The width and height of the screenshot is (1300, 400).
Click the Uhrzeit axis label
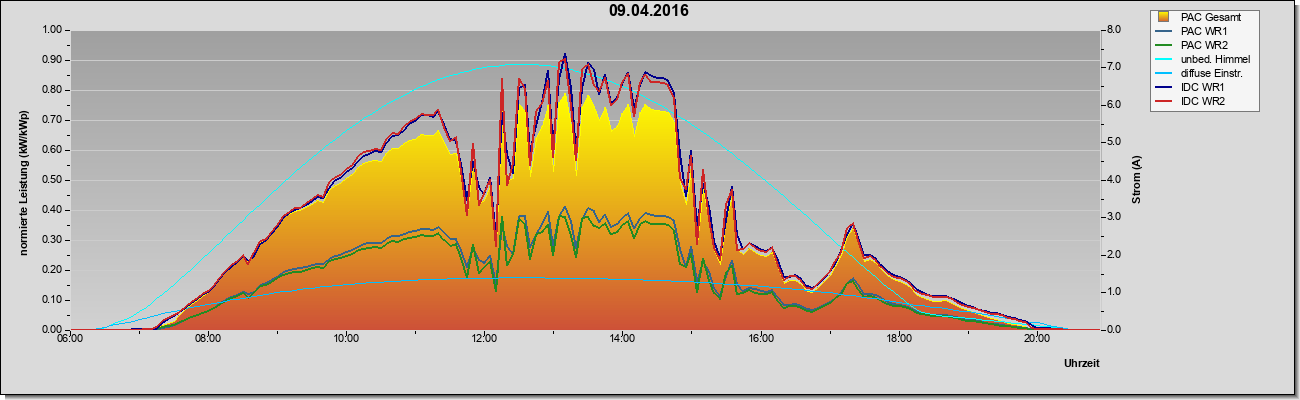(1082, 364)
